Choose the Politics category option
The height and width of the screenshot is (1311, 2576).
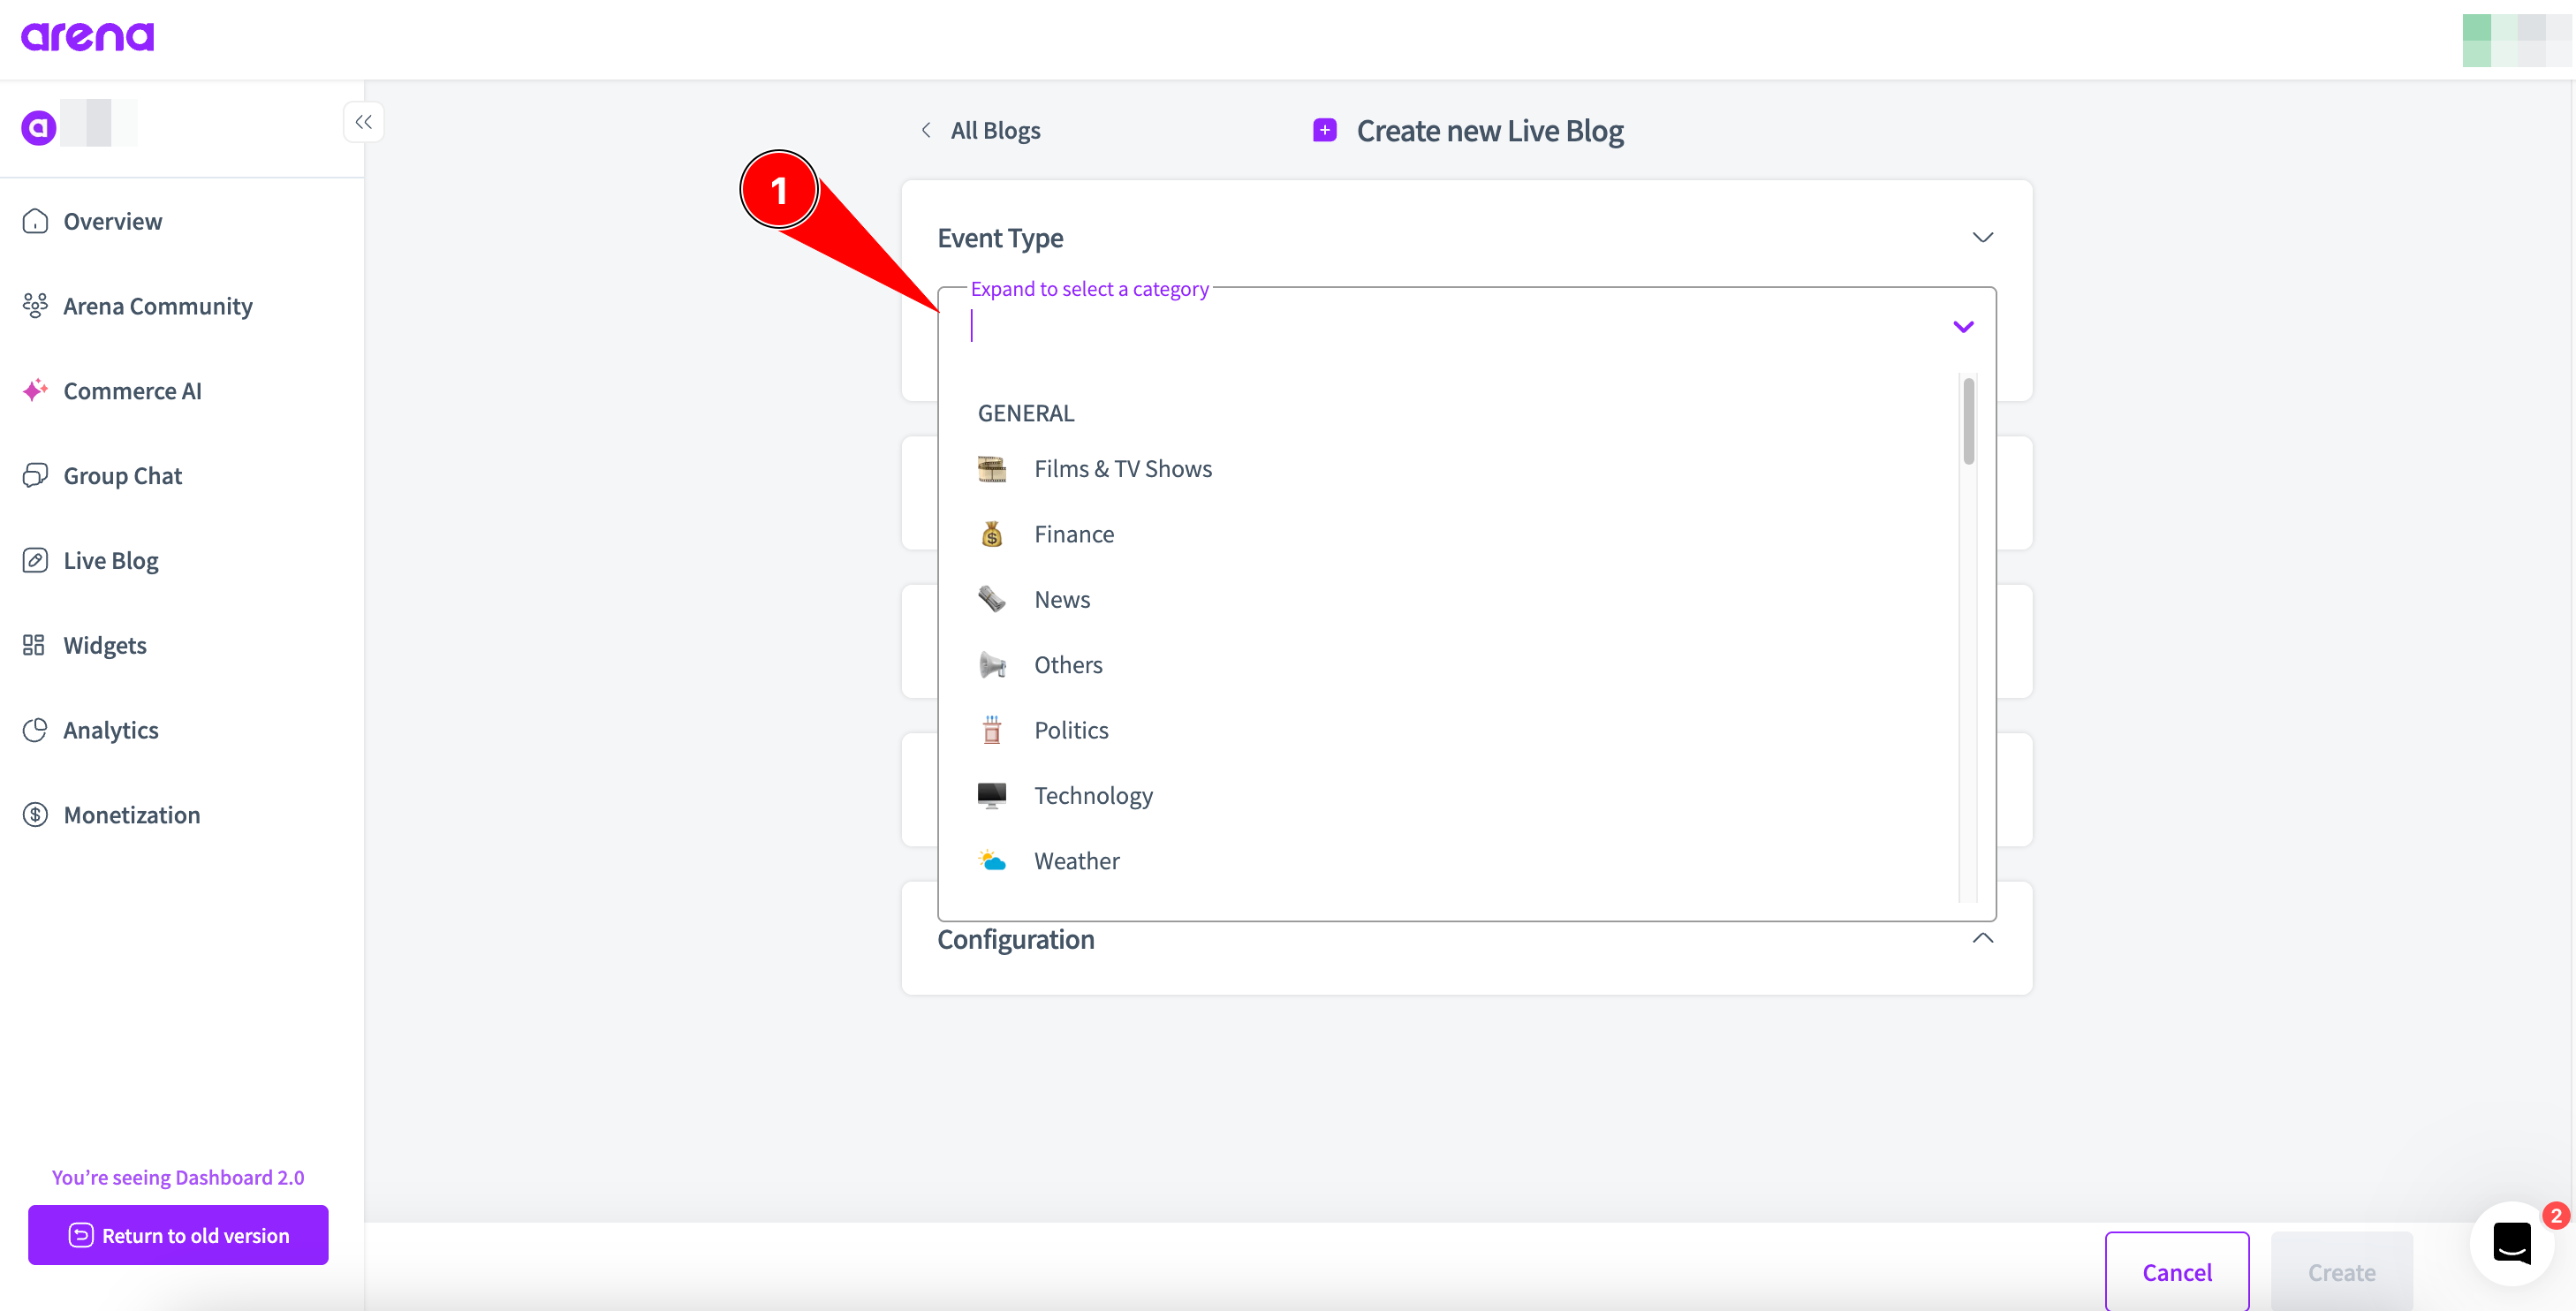point(1070,730)
